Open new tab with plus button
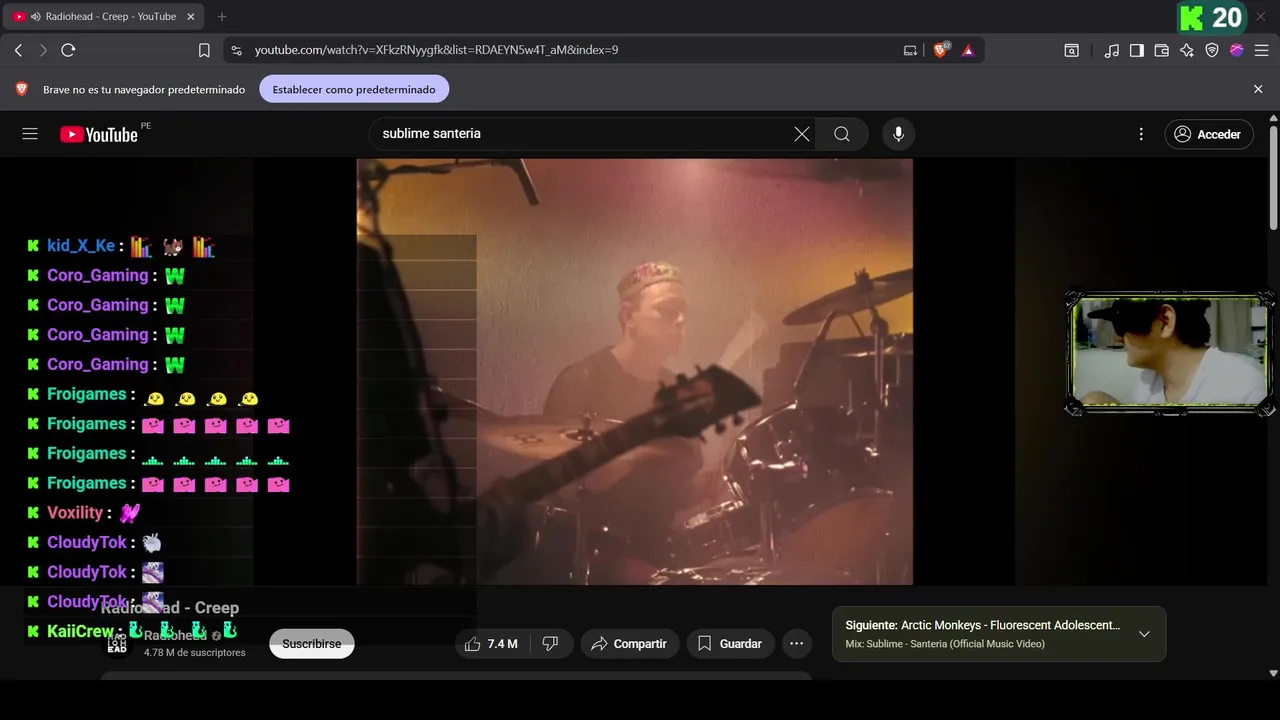The width and height of the screenshot is (1280, 720). pyautogui.click(x=222, y=17)
